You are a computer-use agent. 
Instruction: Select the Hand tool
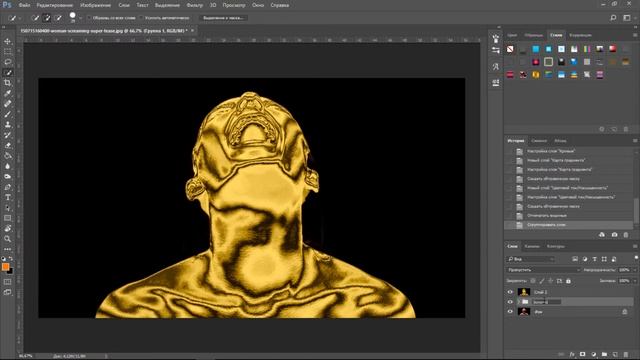8,229
